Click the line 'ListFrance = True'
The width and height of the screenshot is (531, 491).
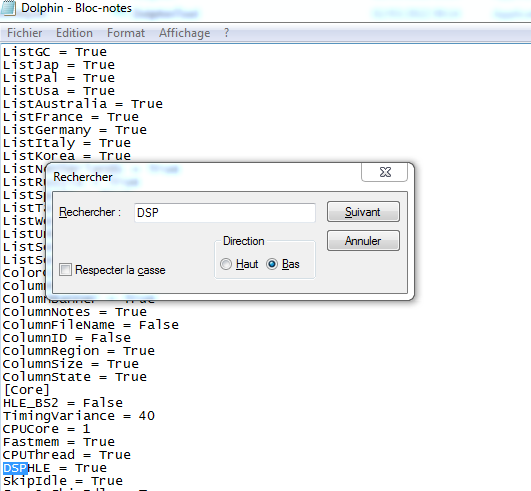71,117
